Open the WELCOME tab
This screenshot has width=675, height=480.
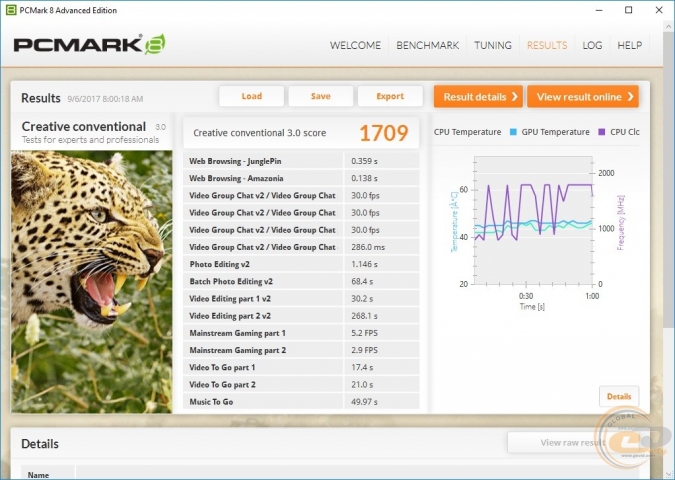click(355, 45)
